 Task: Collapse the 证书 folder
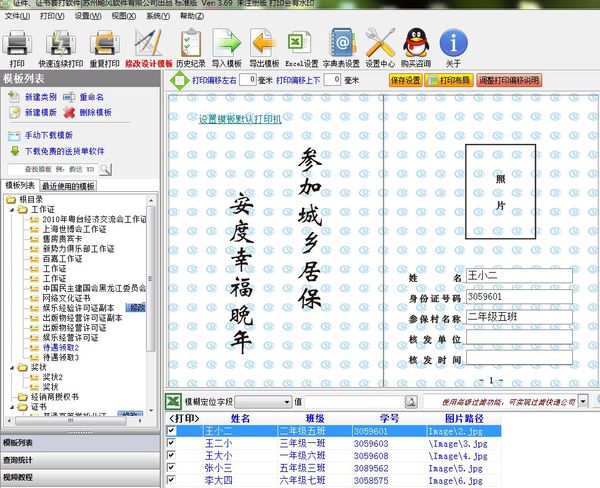click(x=12, y=407)
